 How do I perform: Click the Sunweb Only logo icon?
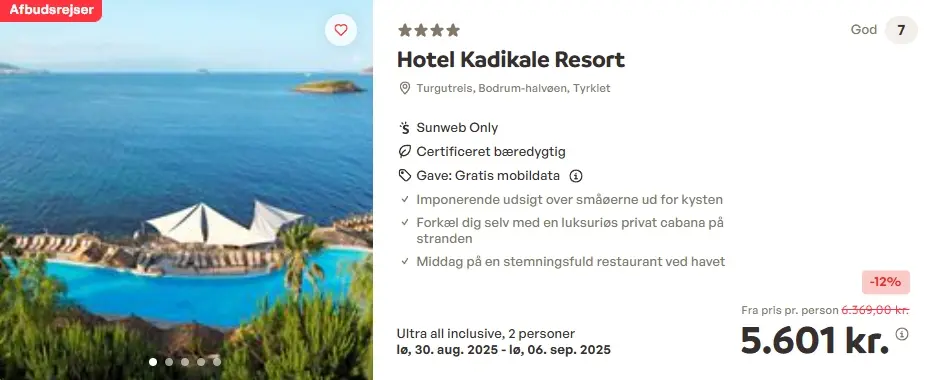tap(405, 127)
